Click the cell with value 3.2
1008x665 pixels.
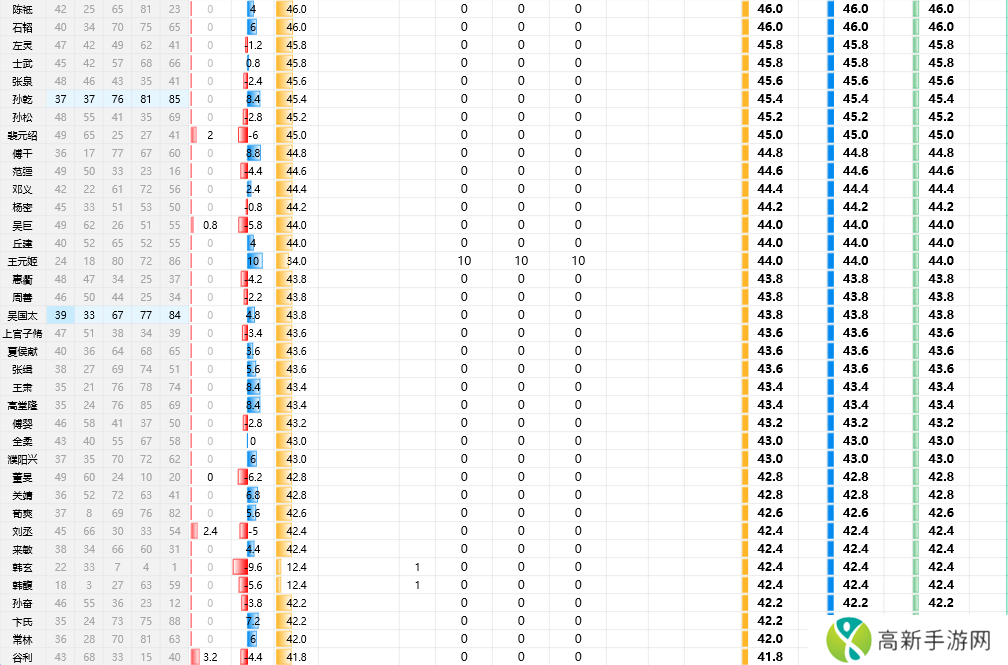[210, 657]
